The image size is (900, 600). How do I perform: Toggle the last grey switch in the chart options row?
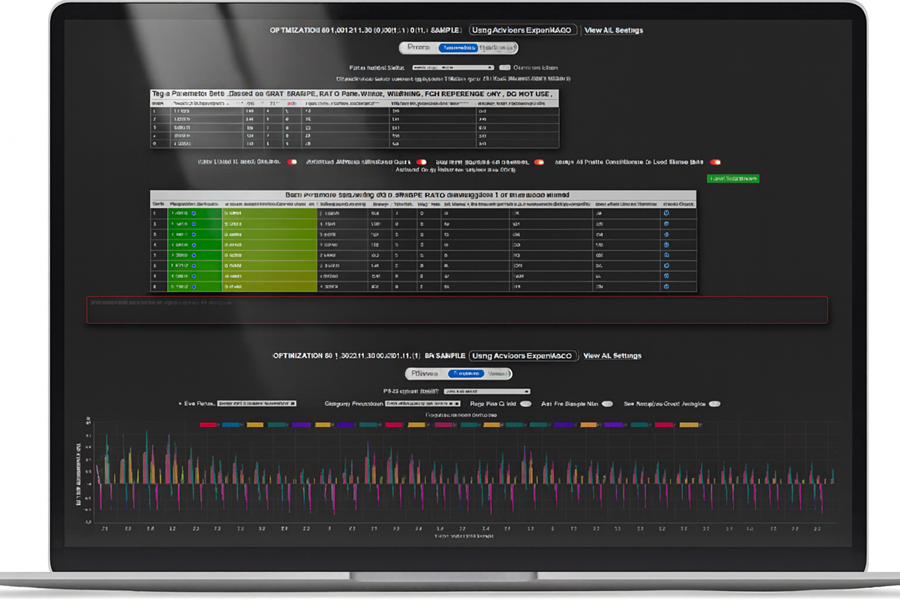tap(715, 404)
